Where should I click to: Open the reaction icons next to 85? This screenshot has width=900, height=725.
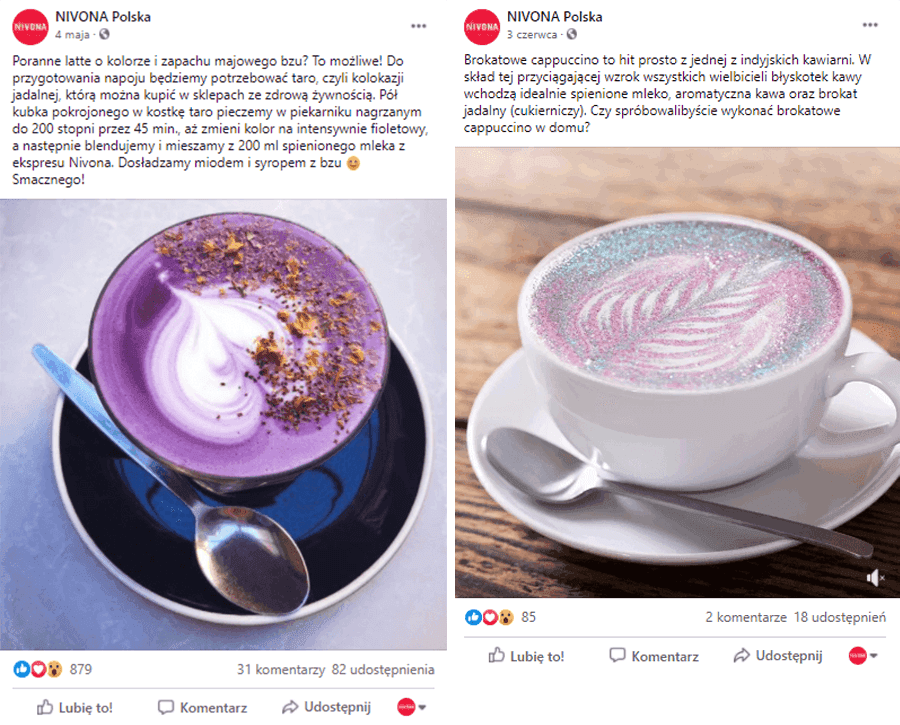489,617
